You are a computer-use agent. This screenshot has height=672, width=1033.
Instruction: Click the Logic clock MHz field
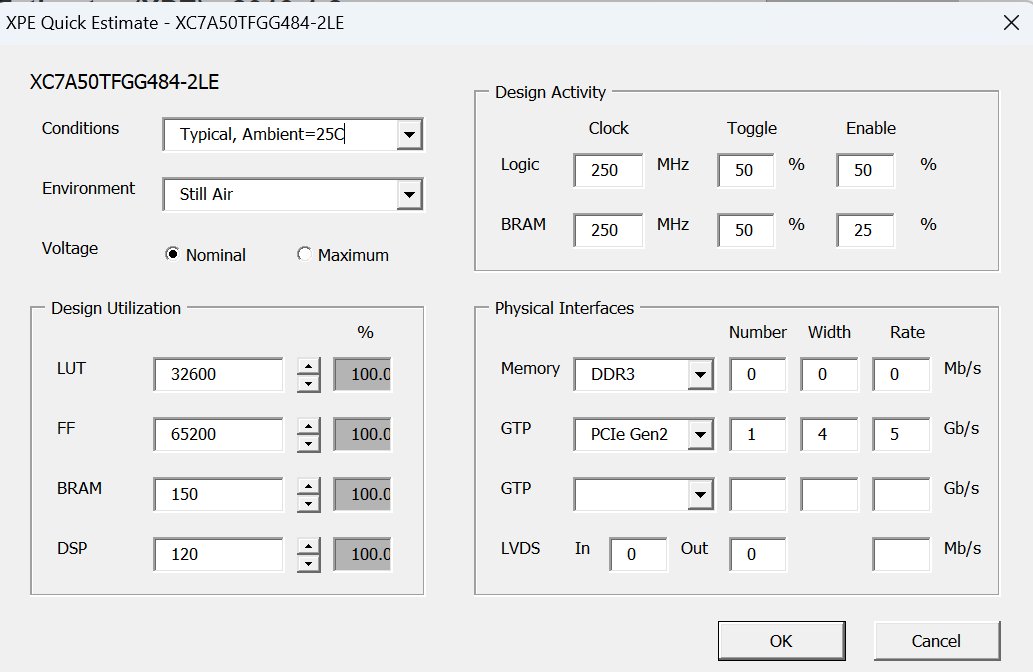608,170
